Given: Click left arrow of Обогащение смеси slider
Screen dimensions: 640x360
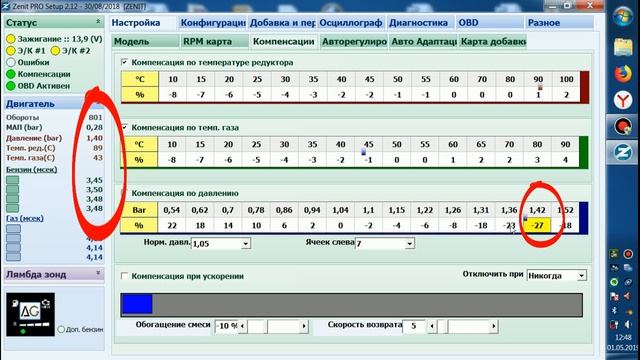Looking at the screenshot, I should coord(242,326).
